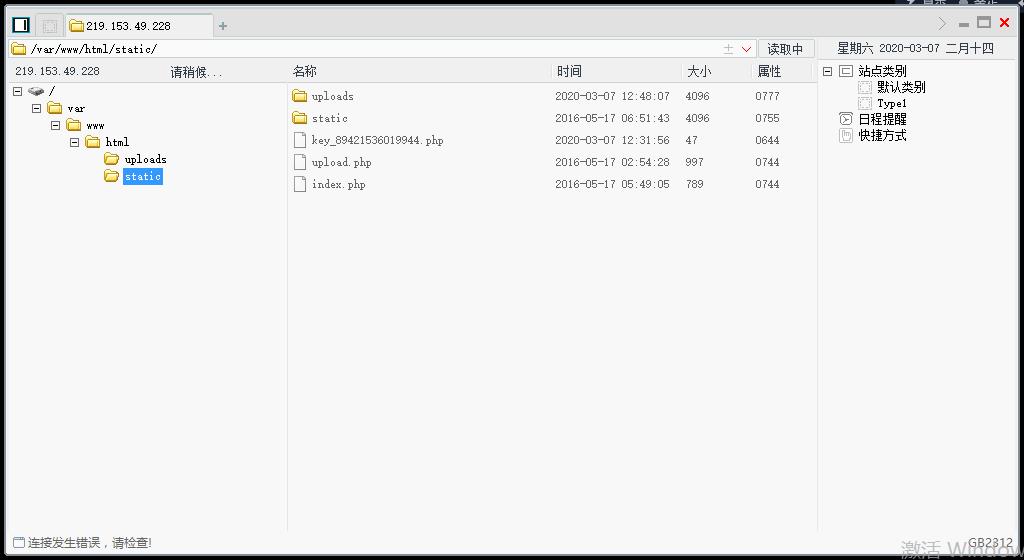The image size is (1024, 560).
Task: Click the static folder icon in file list
Action: pos(300,118)
